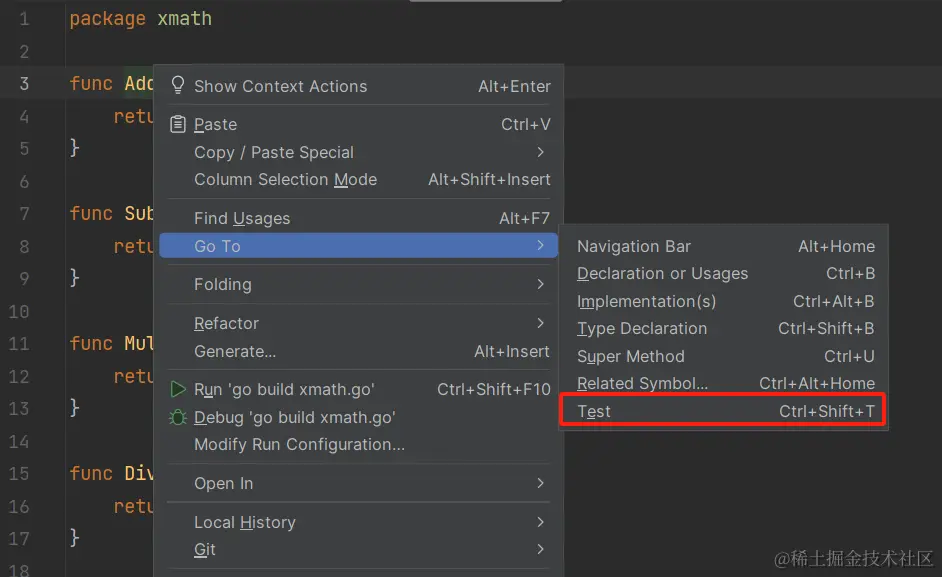Image resolution: width=942 pixels, height=577 pixels.
Task: Click the lightbulb Show Context Actions icon
Action: tap(178, 86)
